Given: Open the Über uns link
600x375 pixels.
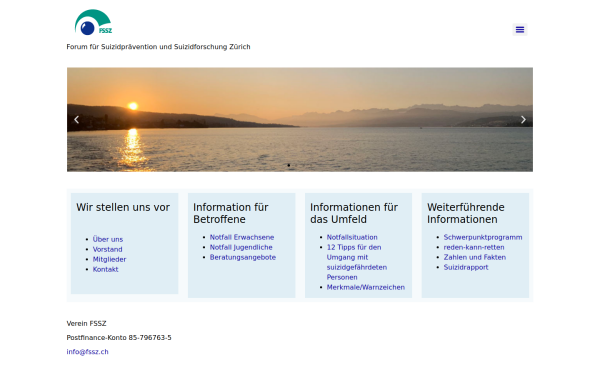Looking at the screenshot, I should coord(108,239).
